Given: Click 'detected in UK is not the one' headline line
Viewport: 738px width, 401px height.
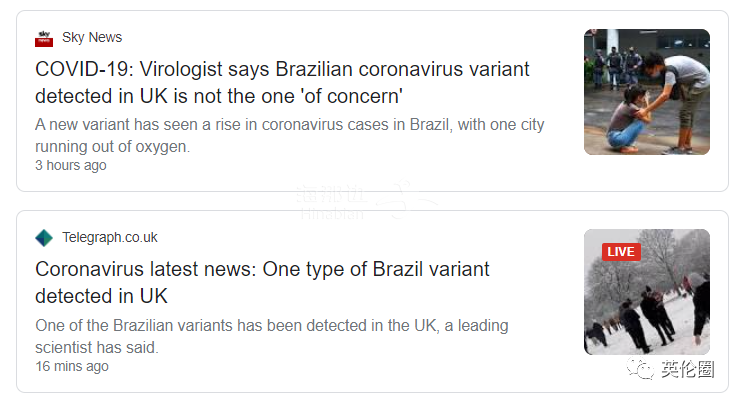Looking at the screenshot, I should tap(219, 96).
